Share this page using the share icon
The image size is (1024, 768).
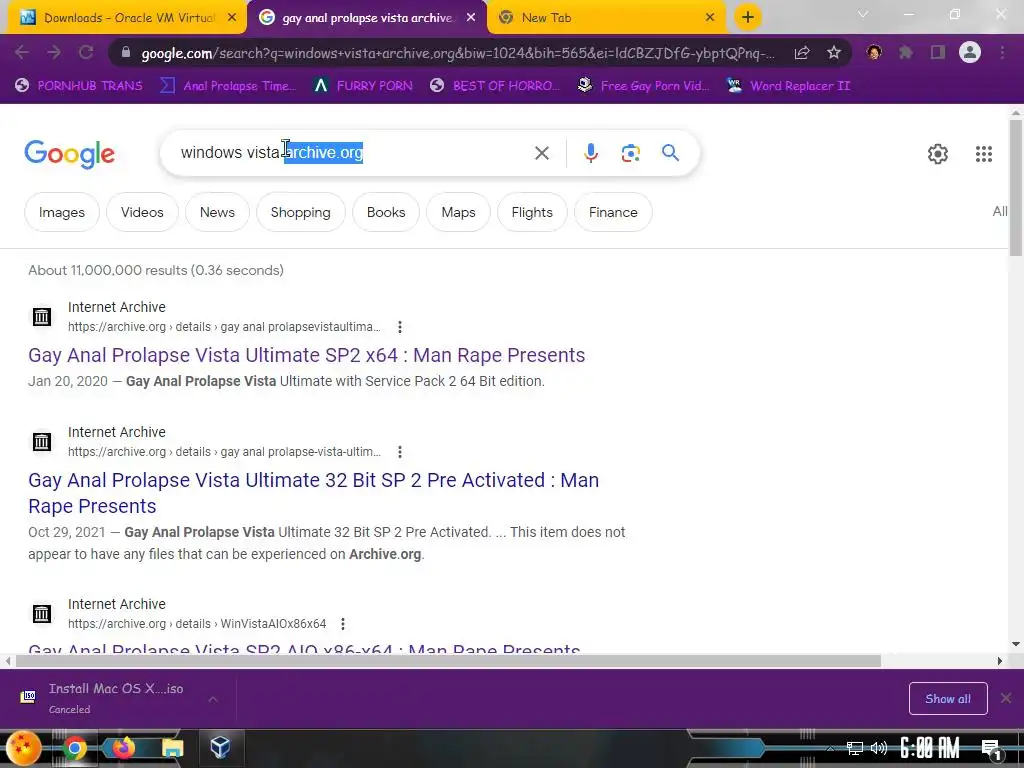click(x=802, y=52)
